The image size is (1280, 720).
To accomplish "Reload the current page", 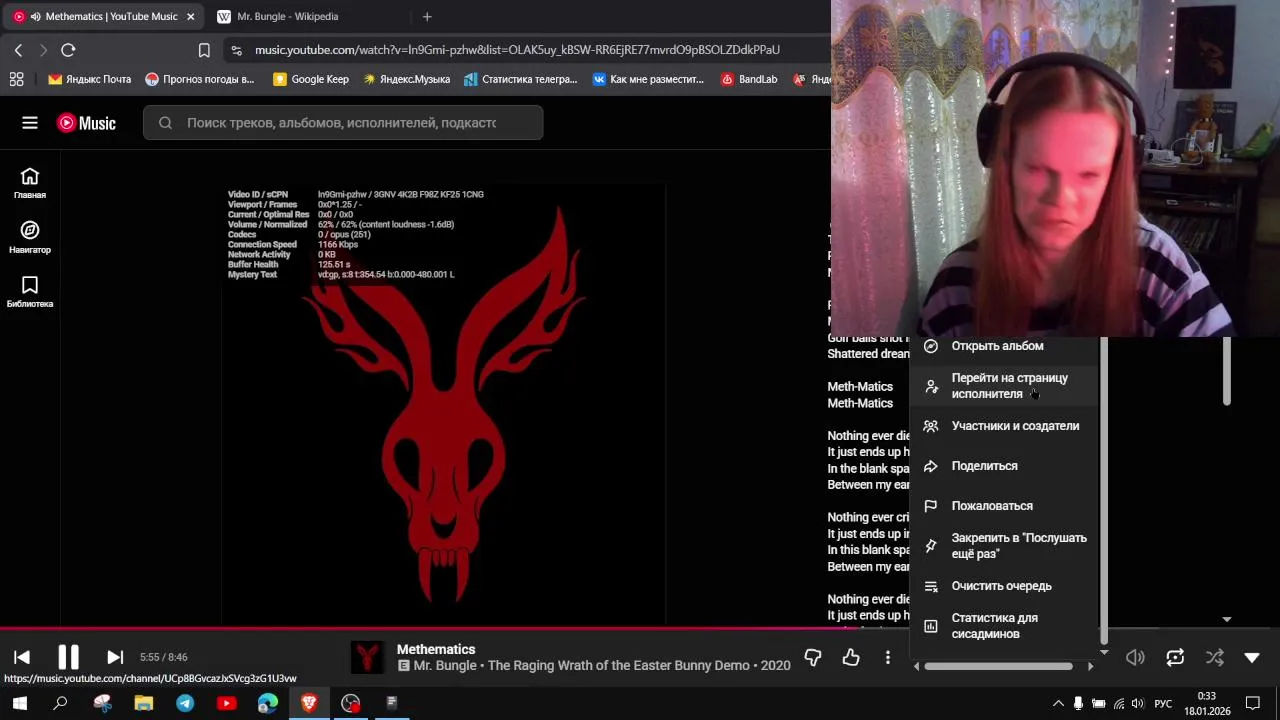I will coord(68,50).
